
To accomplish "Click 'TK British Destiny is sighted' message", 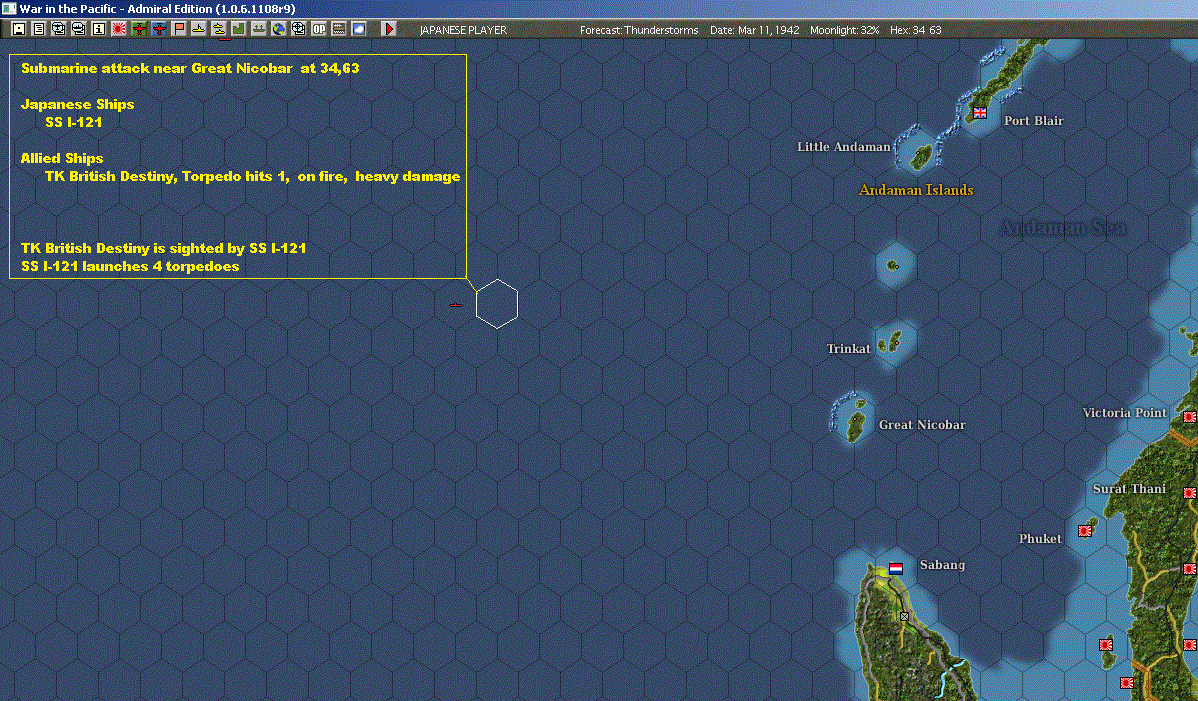I will [x=164, y=248].
